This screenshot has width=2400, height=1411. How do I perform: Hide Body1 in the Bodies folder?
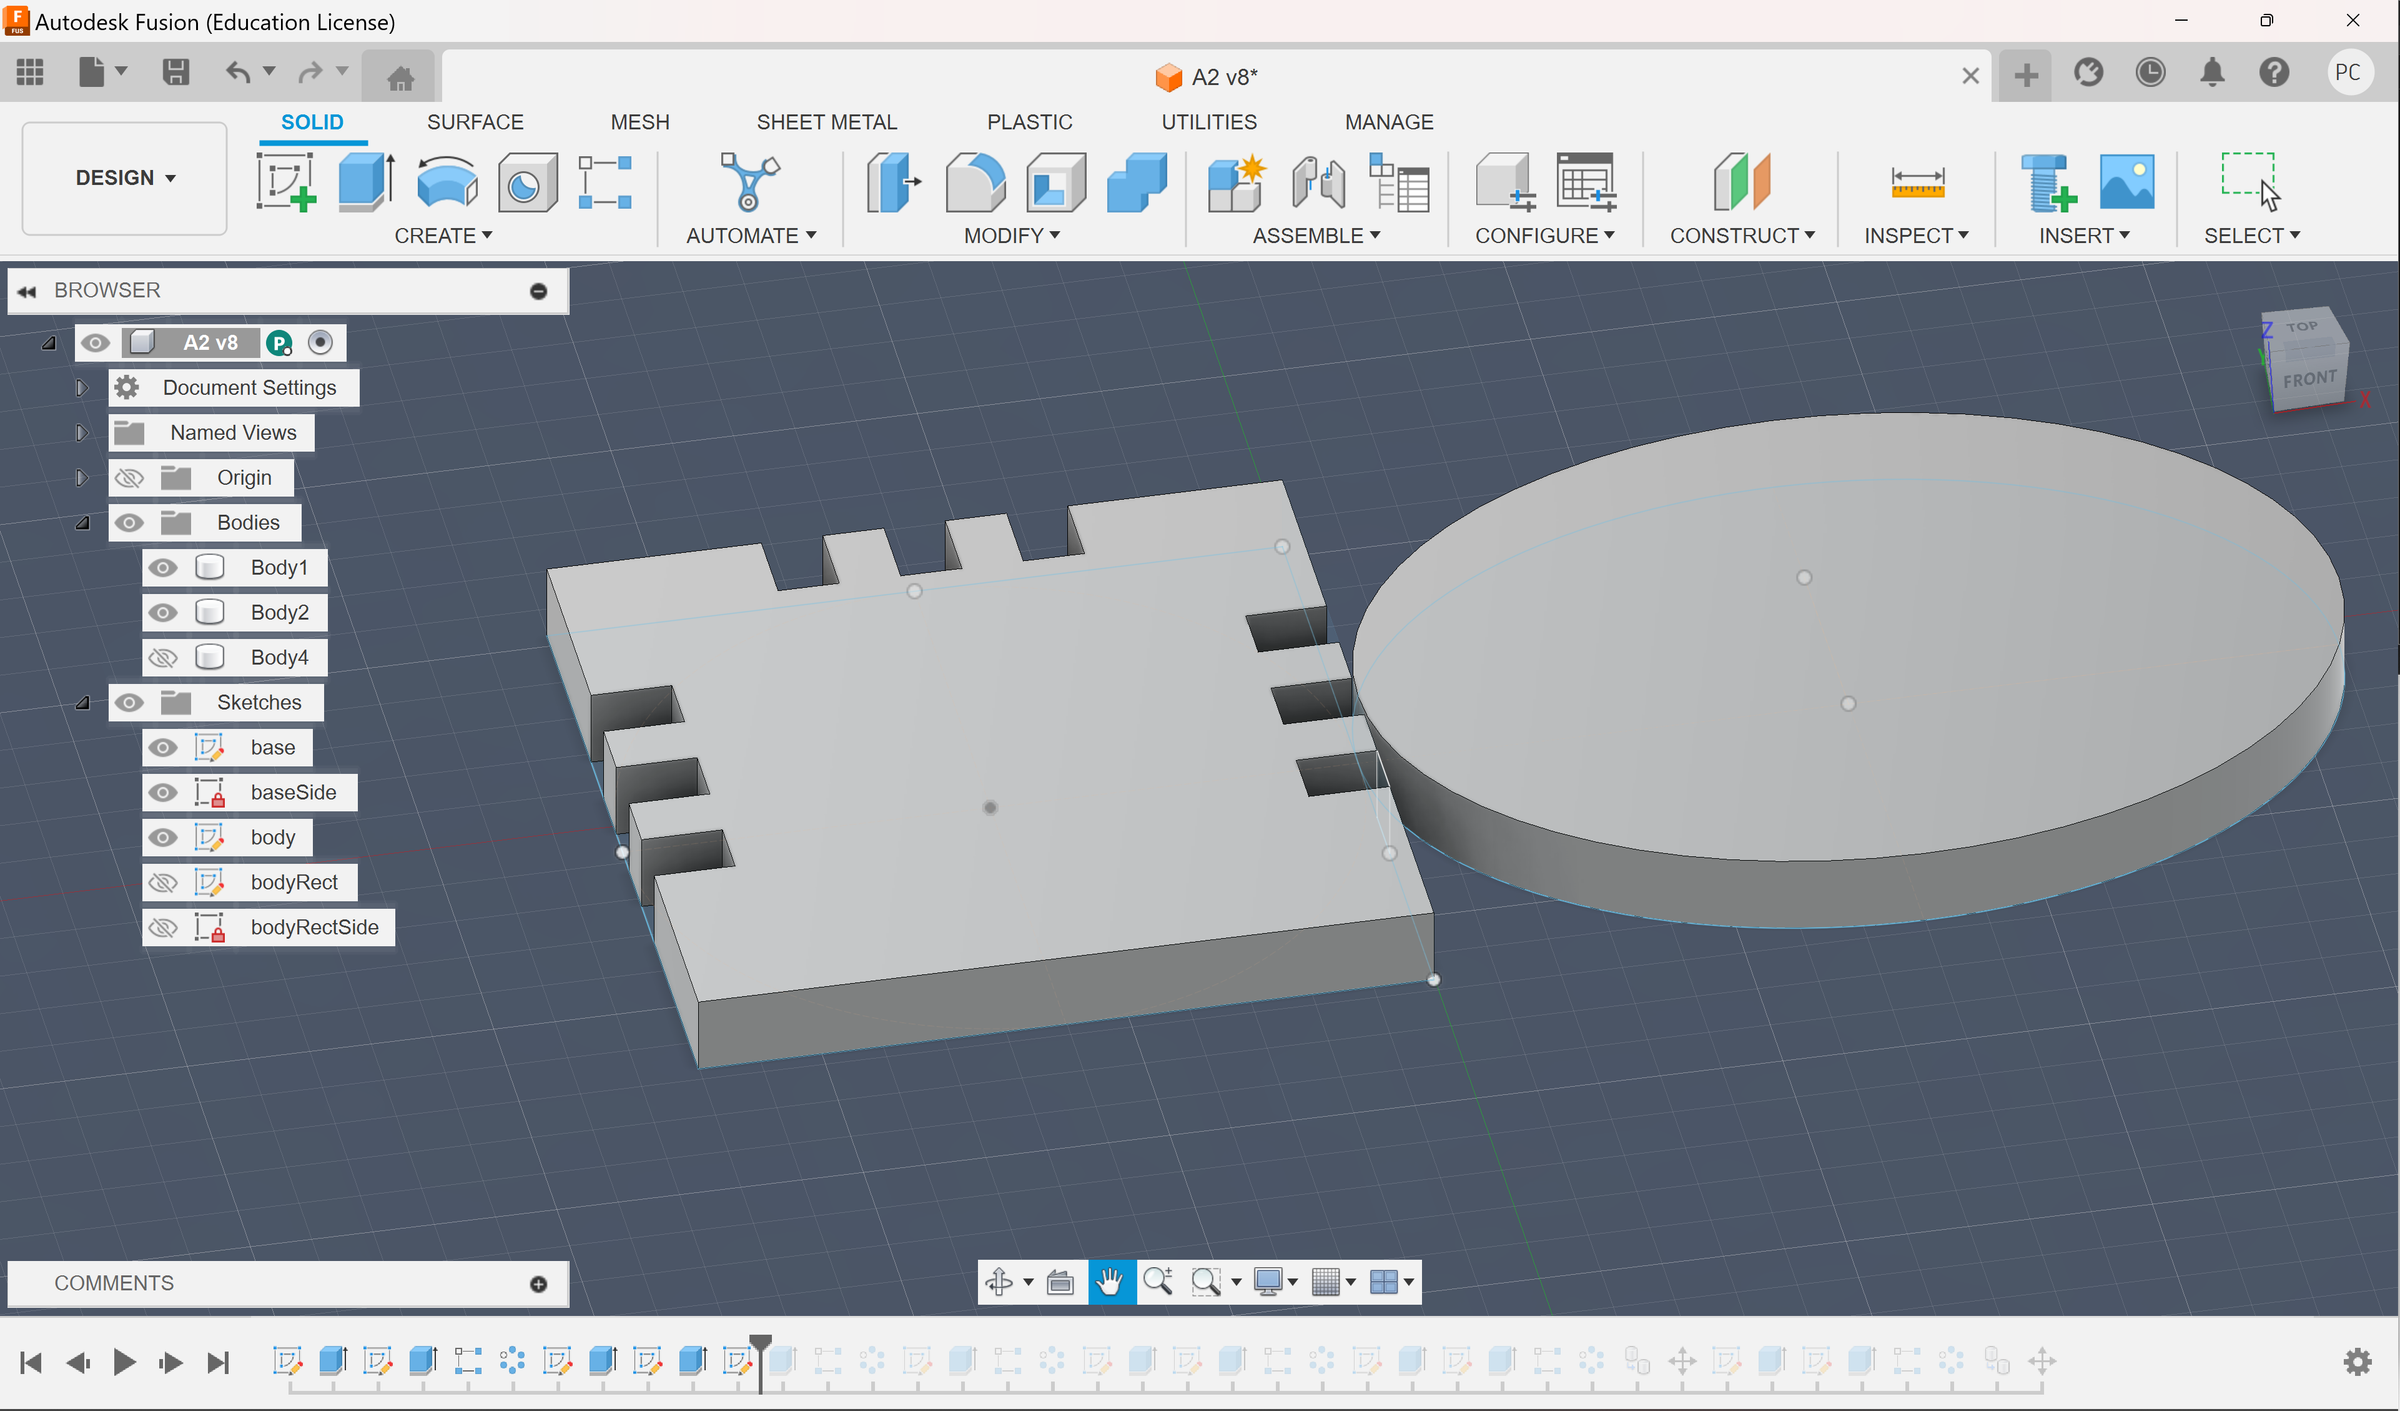click(x=163, y=567)
